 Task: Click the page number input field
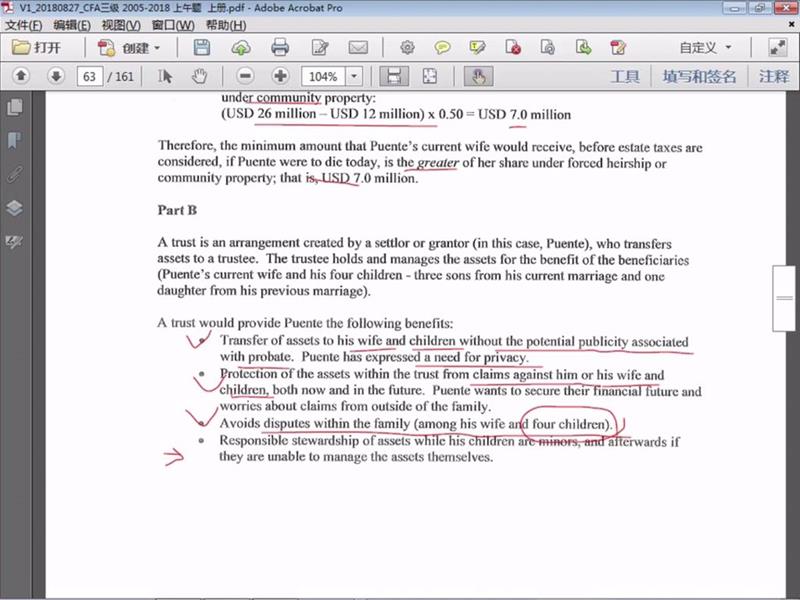pyautogui.click(x=90, y=76)
